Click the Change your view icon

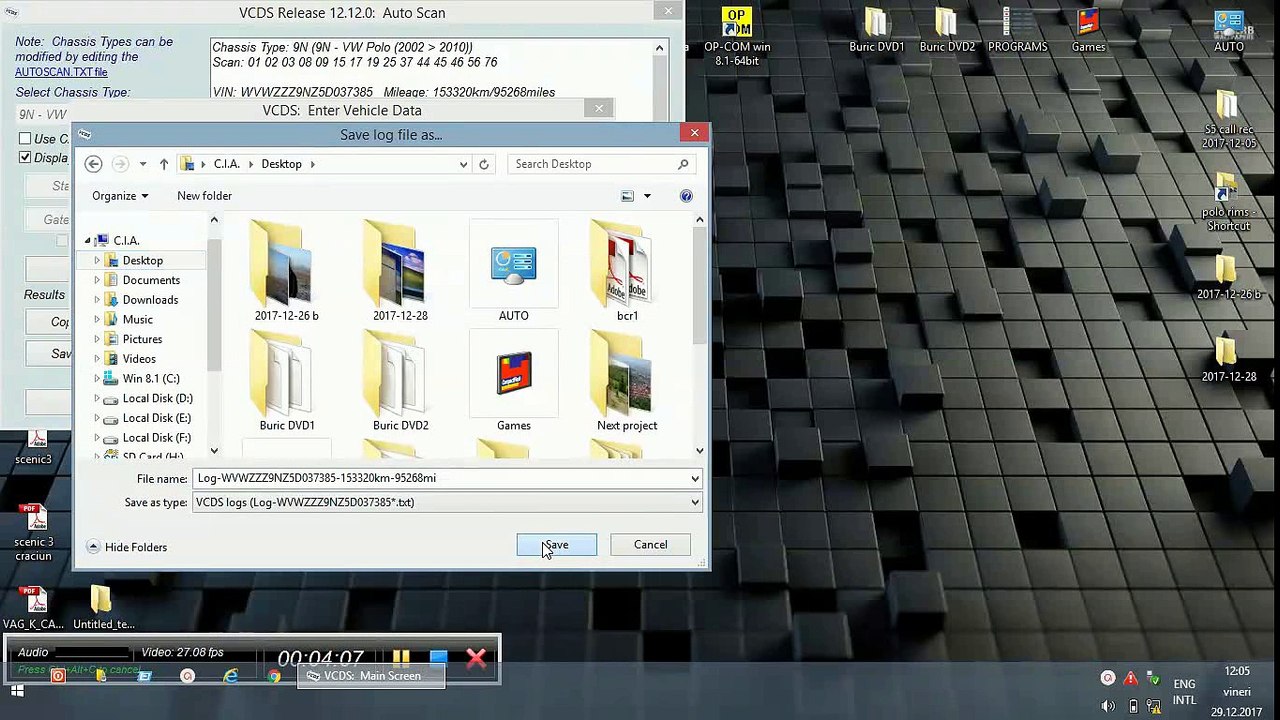pyautogui.click(x=627, y=196)
